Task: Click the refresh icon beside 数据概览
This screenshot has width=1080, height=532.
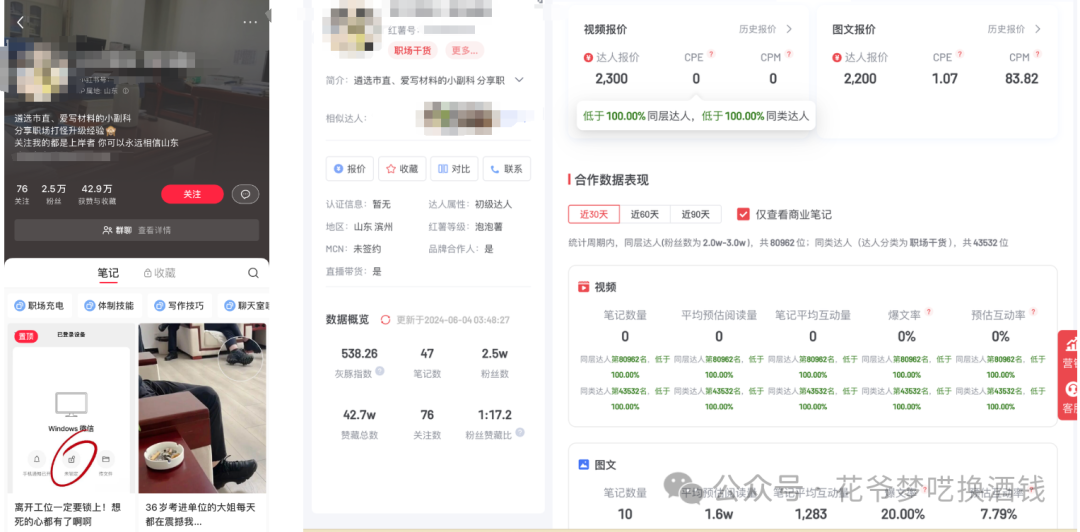Action: click(x=386, y=320)
